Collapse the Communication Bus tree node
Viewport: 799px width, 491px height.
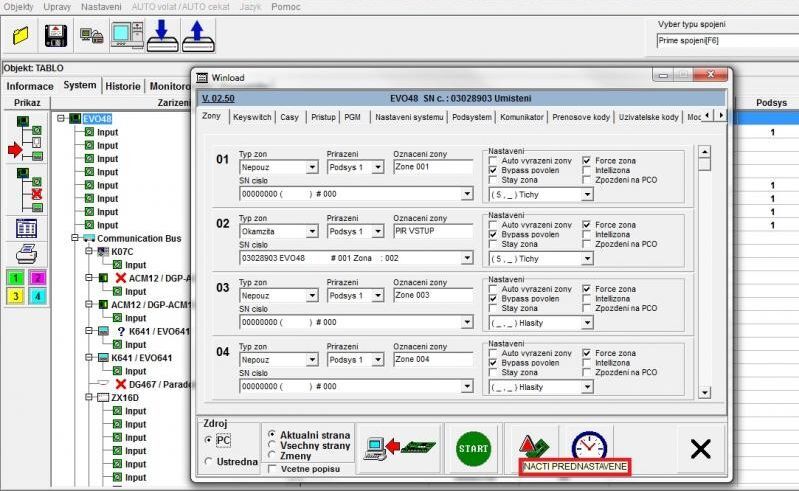pyautogui.click(x=74, y=237)
